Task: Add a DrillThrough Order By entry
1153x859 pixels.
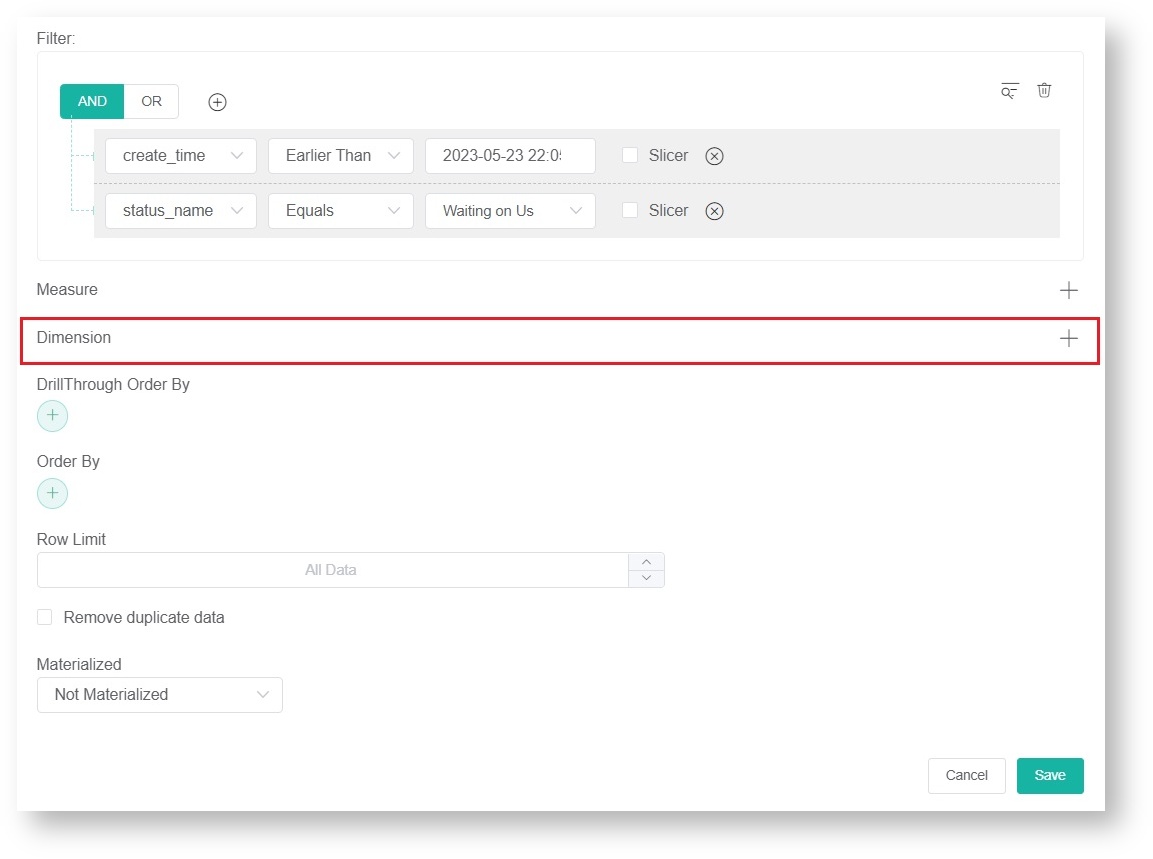Action: coord(52,415)
